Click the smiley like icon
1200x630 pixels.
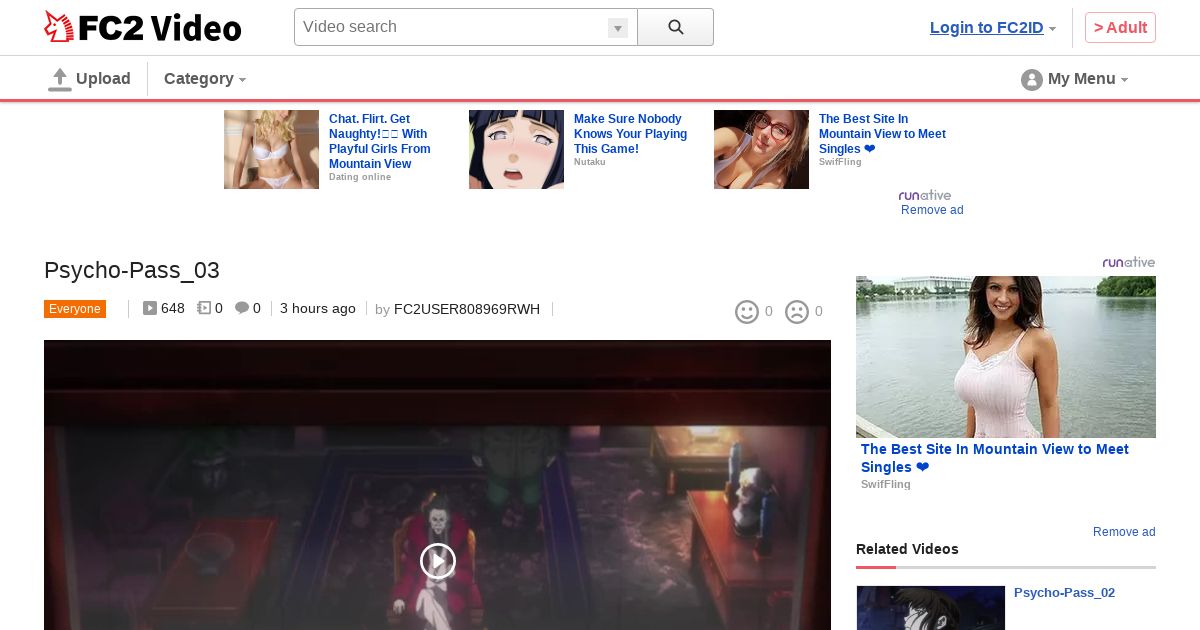pos(747,312)
